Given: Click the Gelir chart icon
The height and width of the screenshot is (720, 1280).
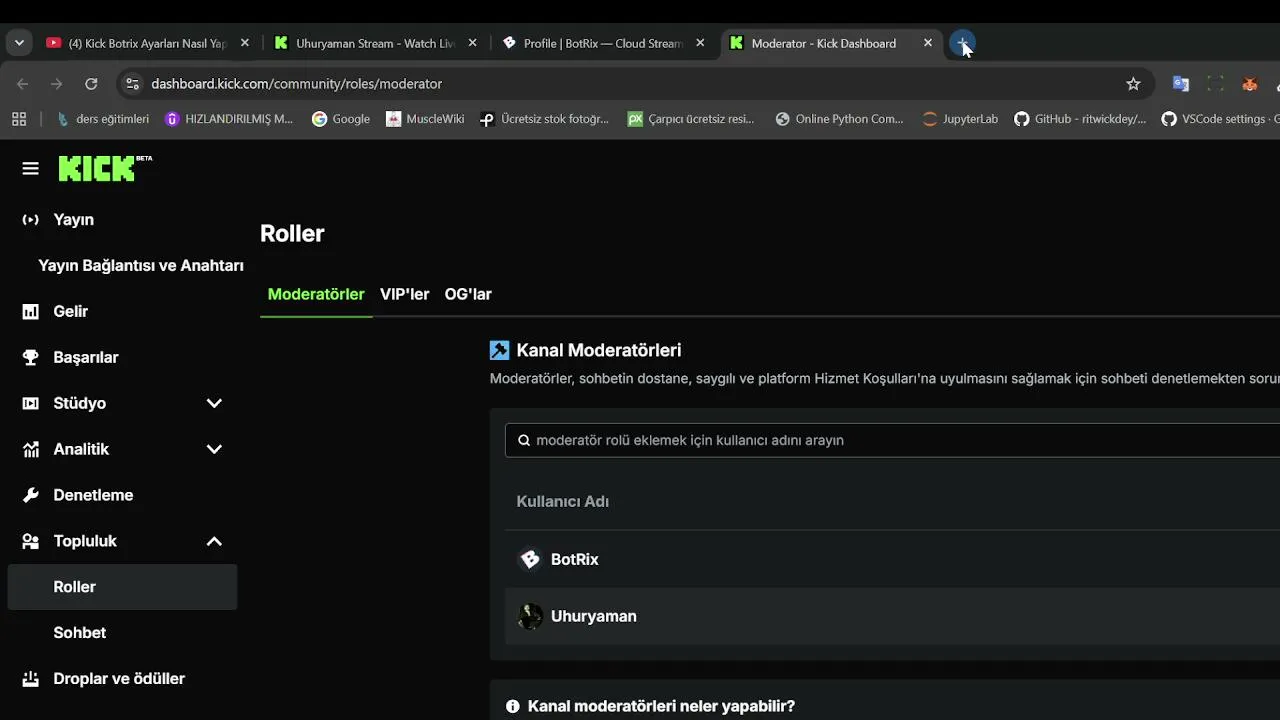Looking at the screenshot, I should click(31, 312).
